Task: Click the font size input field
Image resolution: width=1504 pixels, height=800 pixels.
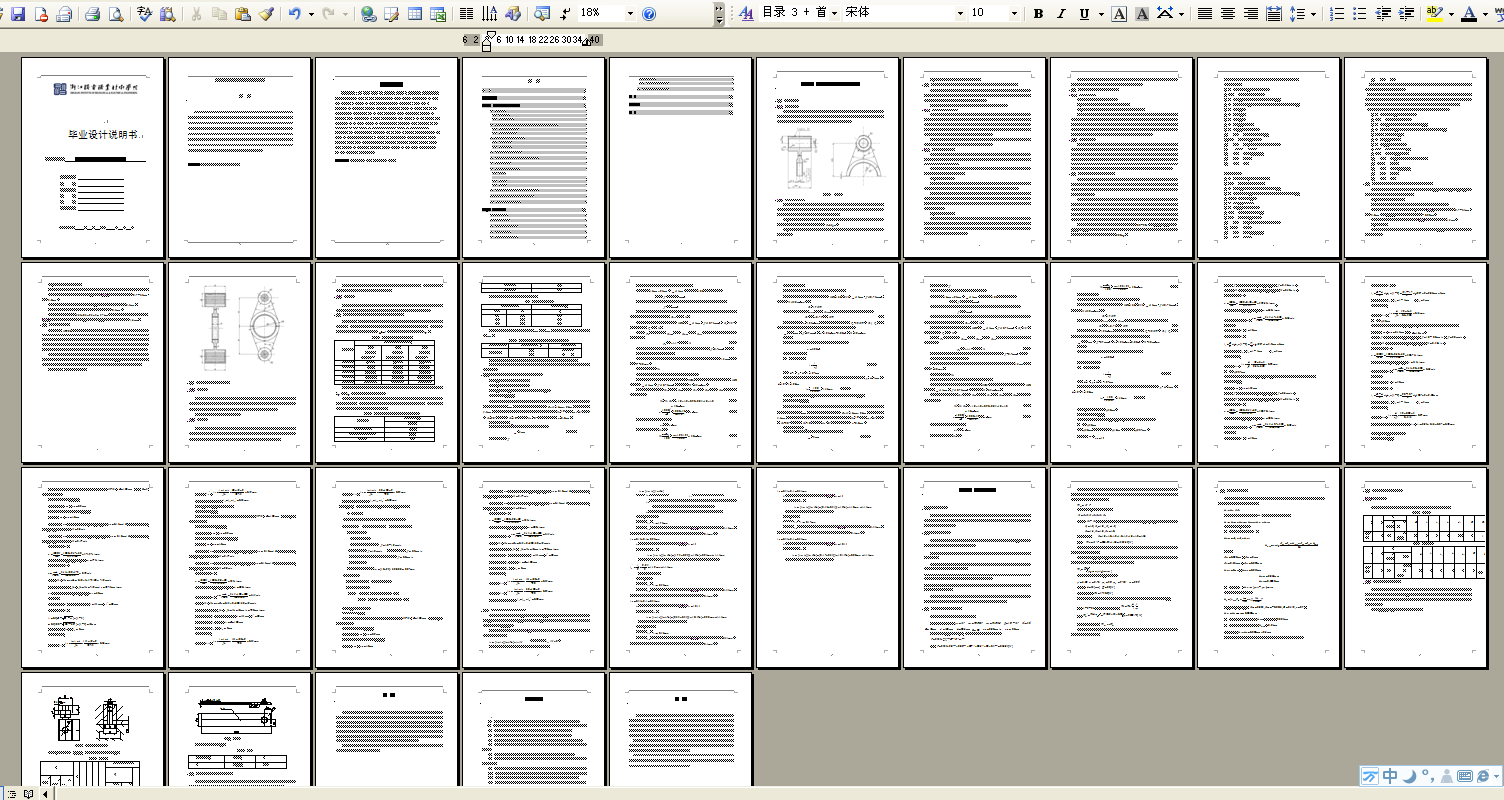Action: point(987,13)
